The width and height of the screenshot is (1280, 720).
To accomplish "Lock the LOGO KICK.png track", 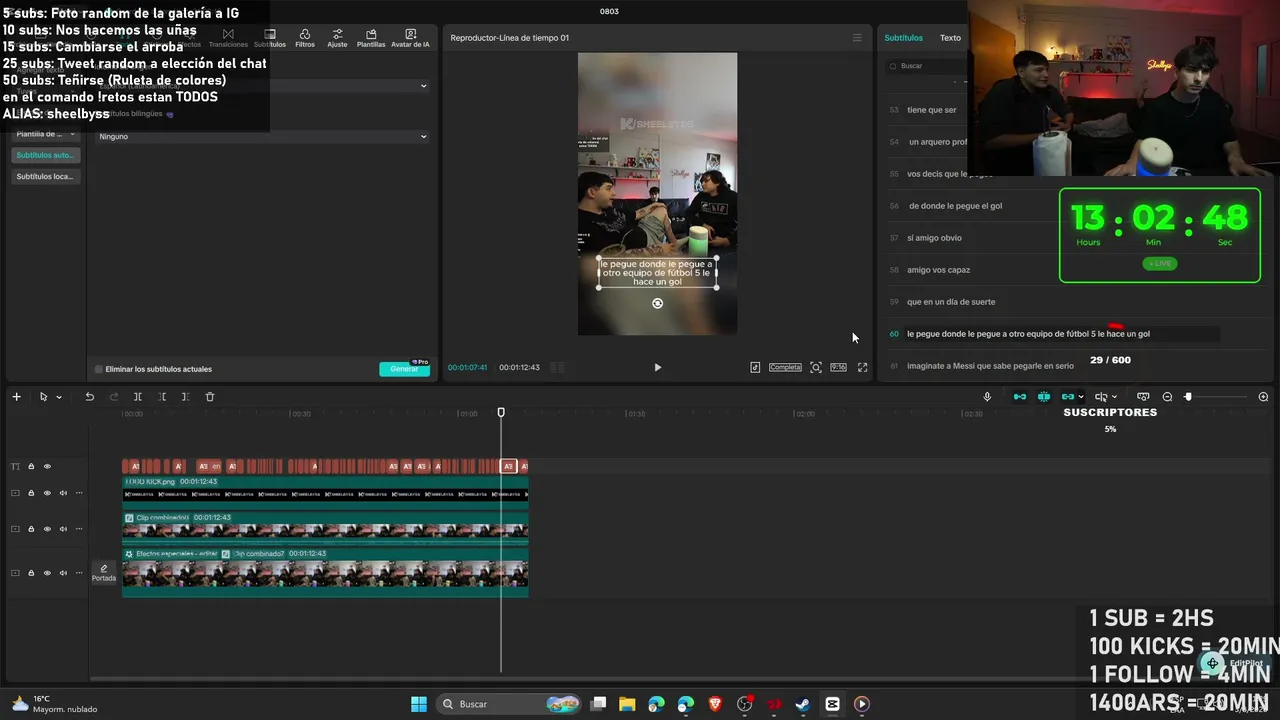I will click(31, 492).
